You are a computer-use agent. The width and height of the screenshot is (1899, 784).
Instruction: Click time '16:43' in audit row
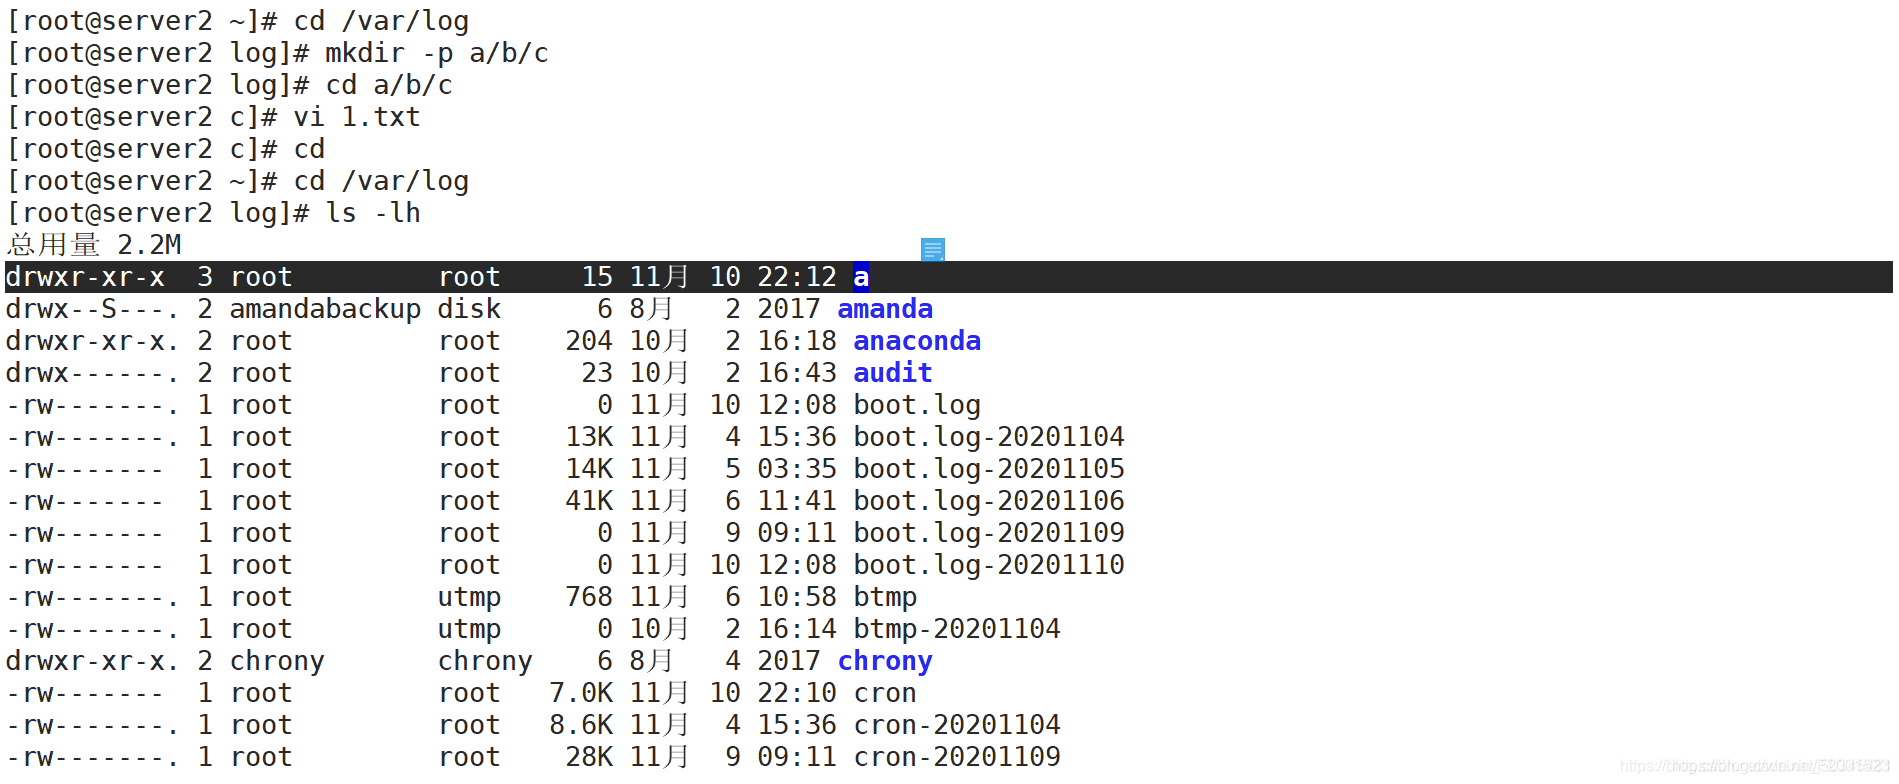click(797, 373)
